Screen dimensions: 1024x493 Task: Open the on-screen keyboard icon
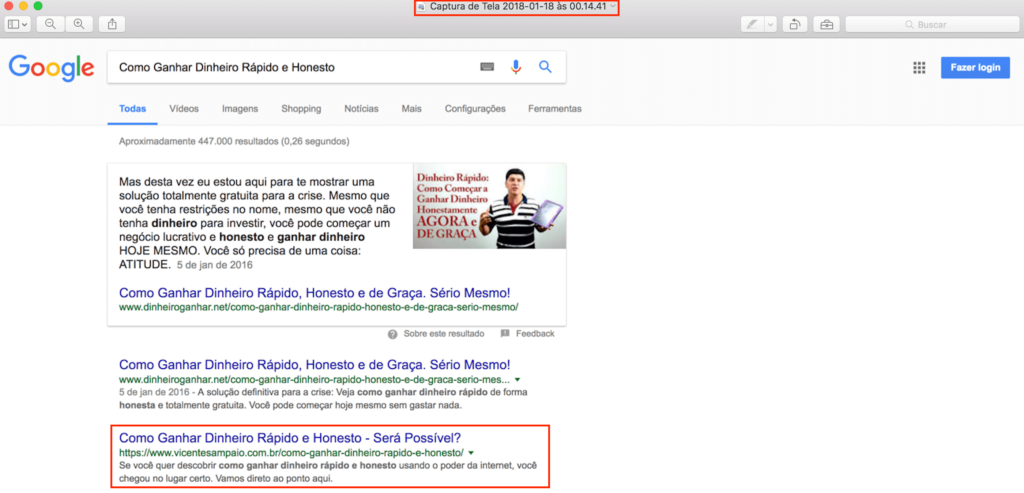pos(487,67)
